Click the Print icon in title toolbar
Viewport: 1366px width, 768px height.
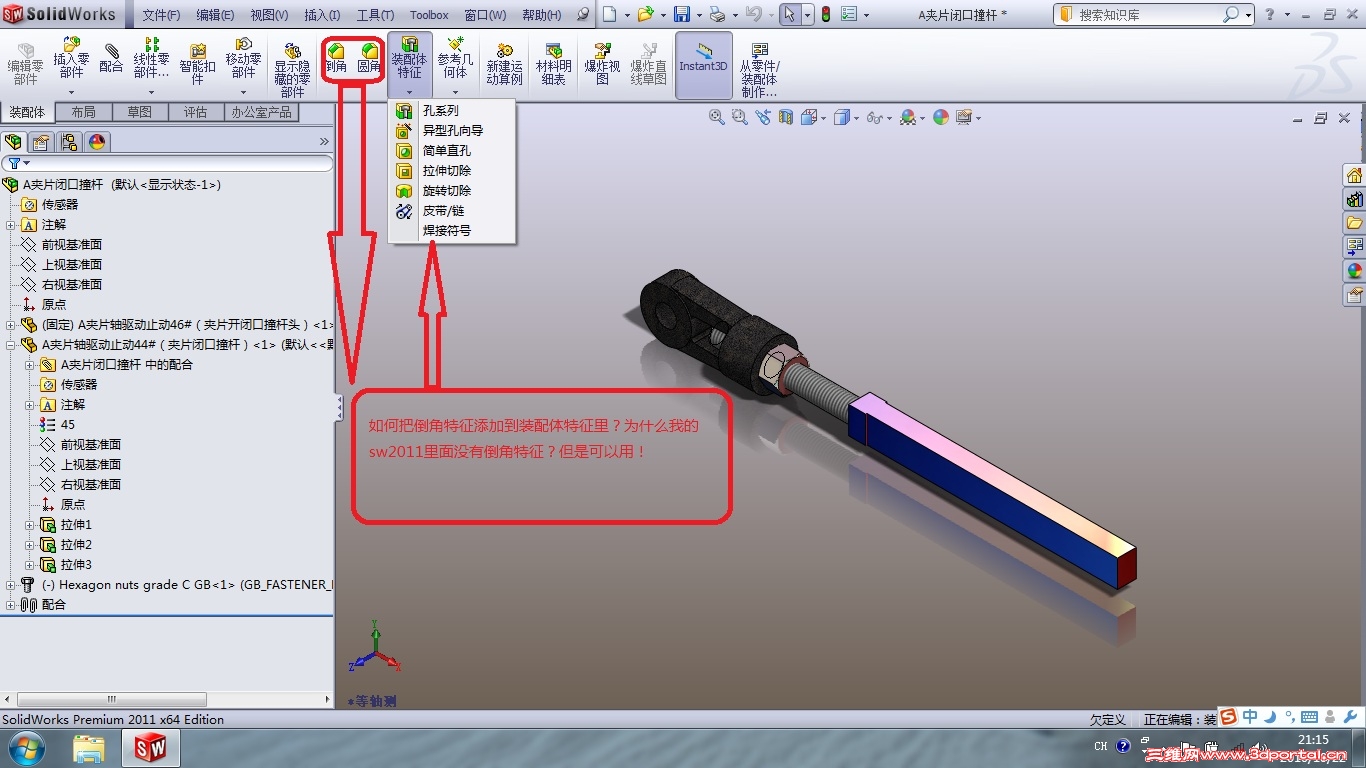pos(717,15)
